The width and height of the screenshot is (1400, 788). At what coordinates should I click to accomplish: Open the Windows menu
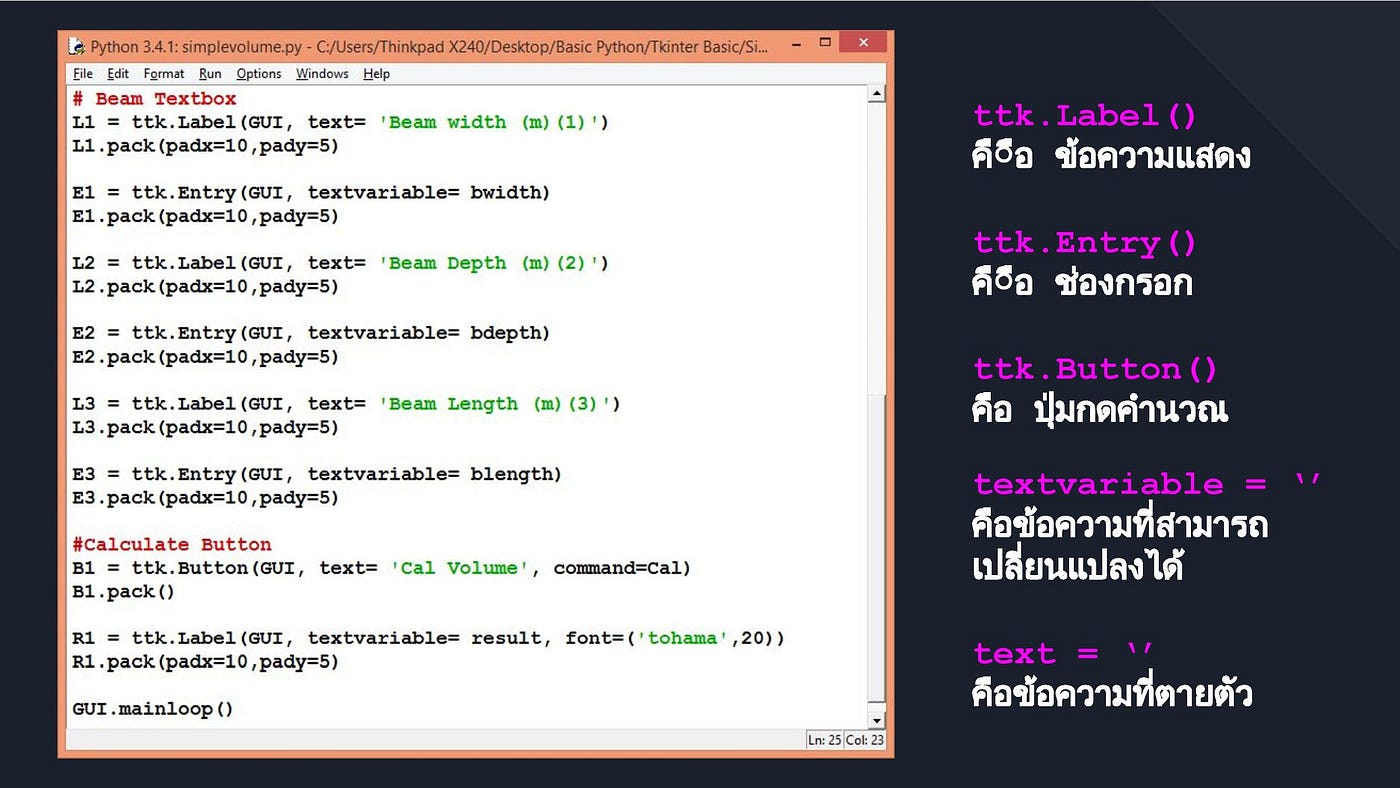pyautogui.click(x=321, y=73)
